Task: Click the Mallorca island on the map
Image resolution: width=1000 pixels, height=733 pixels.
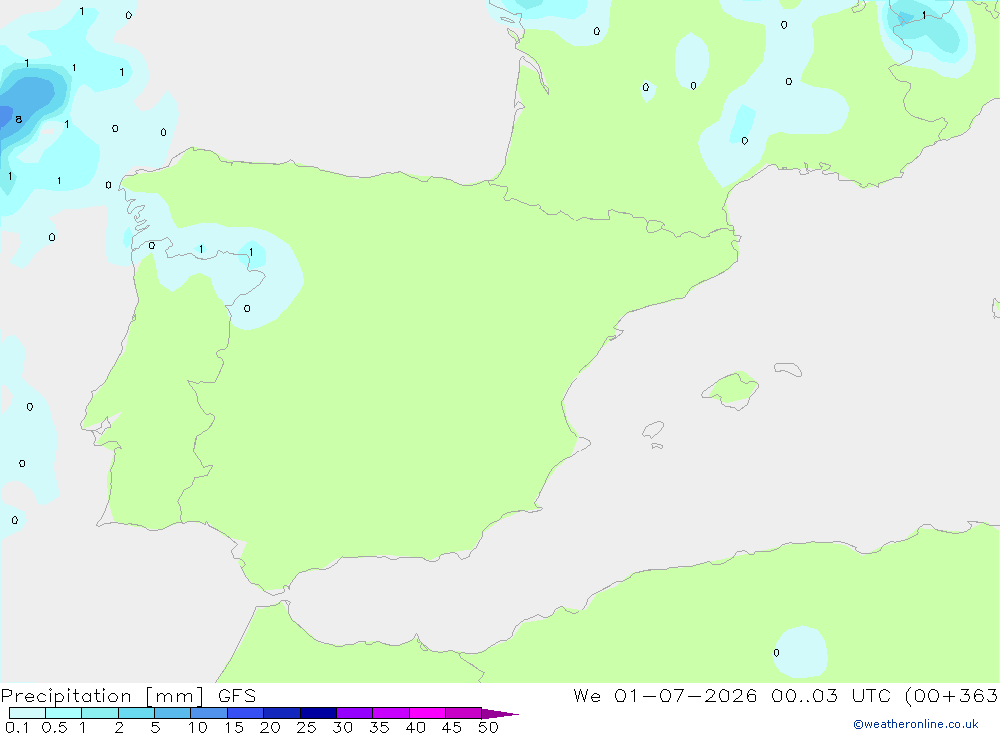Action: 731,389
